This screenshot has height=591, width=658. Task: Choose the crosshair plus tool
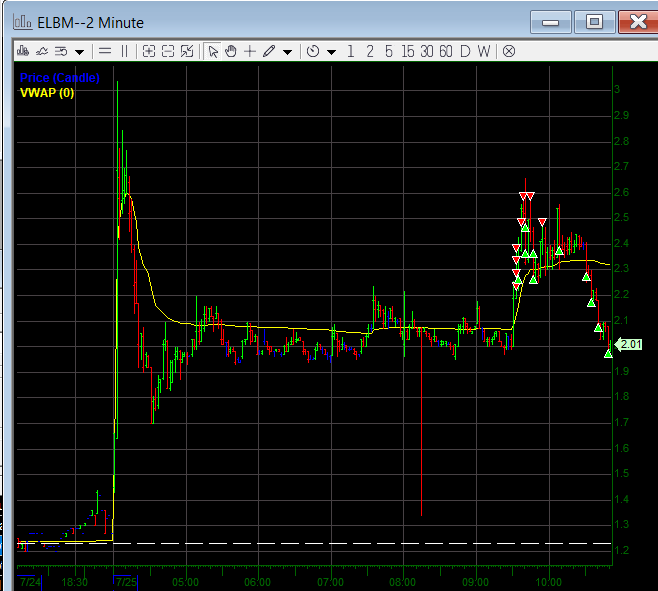tap(250, 51)
